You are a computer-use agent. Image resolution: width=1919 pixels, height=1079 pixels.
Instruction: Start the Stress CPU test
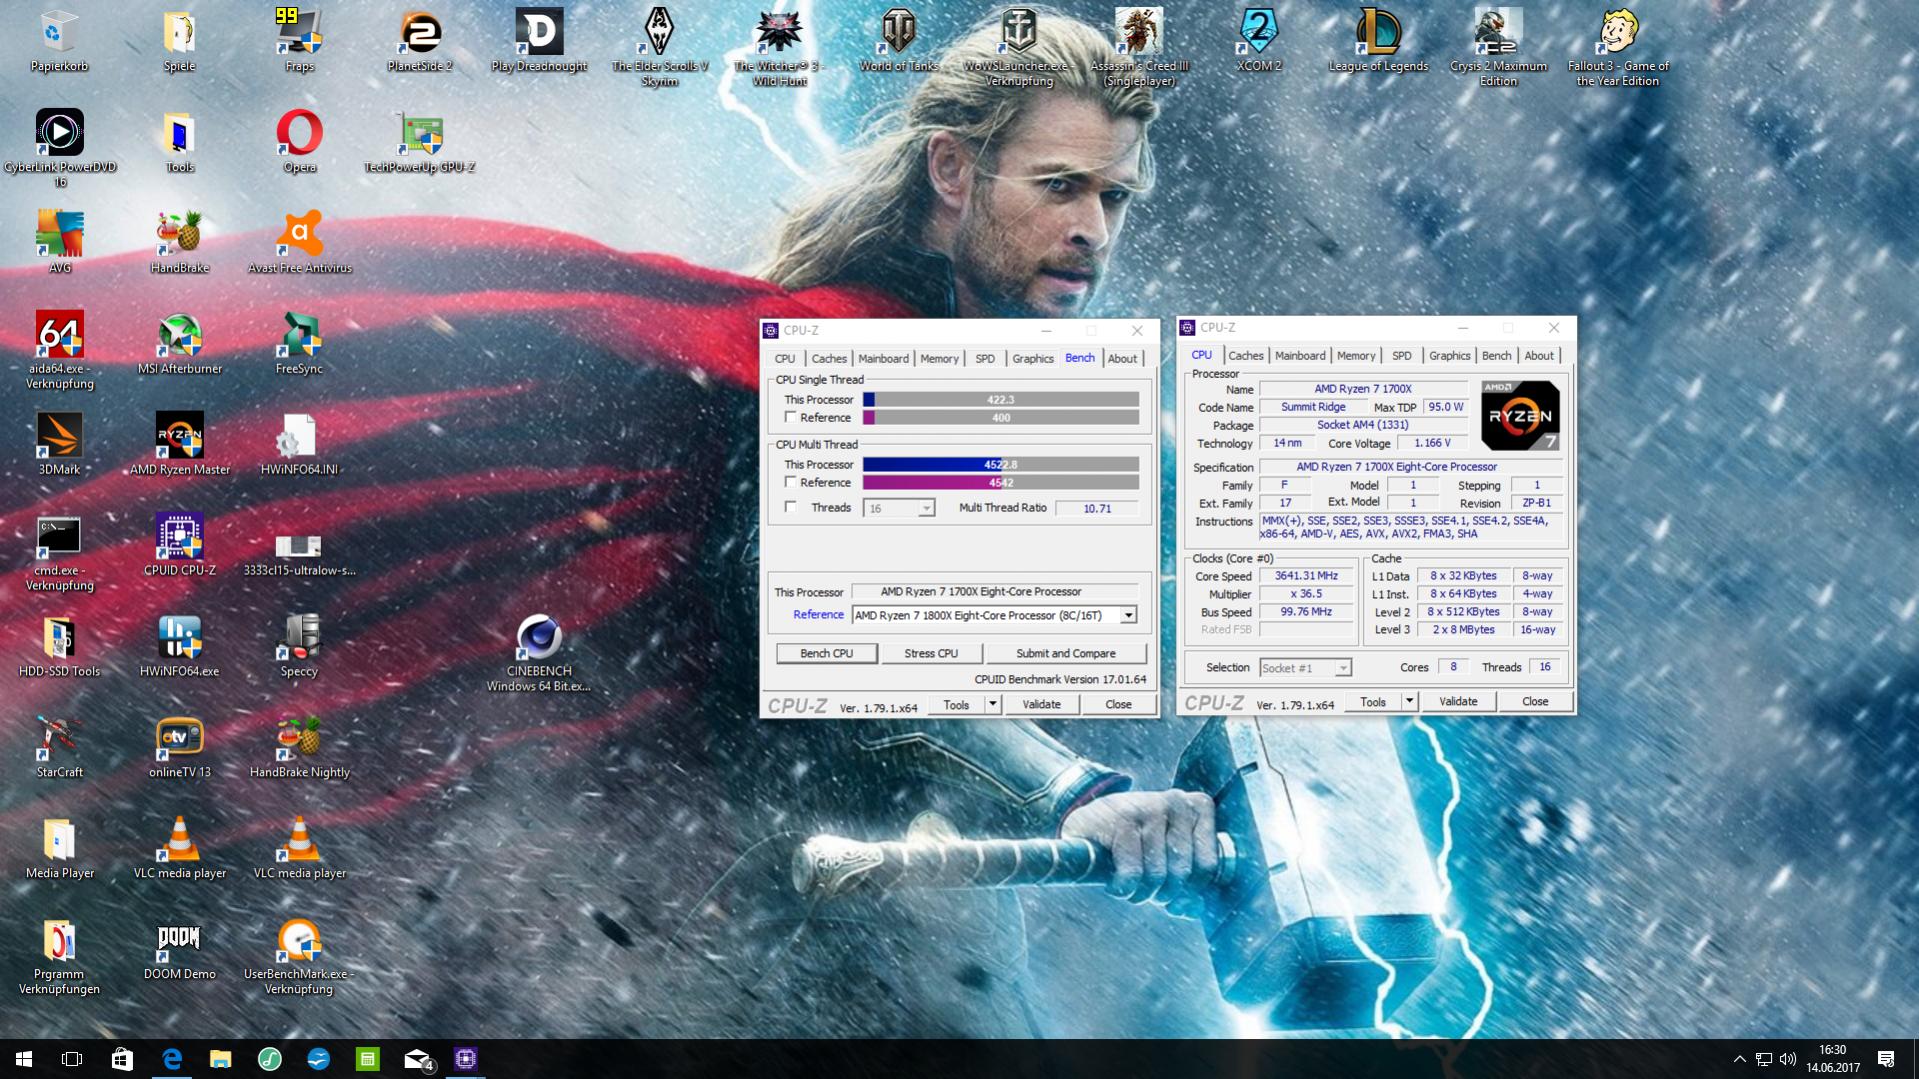(931, 653)
